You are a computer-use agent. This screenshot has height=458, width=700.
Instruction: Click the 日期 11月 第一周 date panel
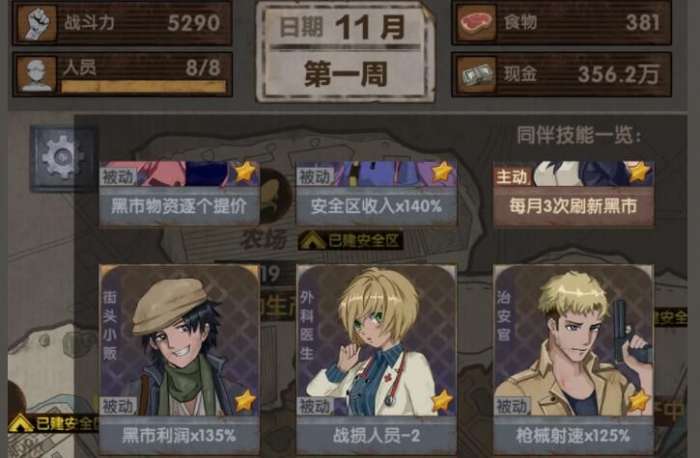coord(345,53)
